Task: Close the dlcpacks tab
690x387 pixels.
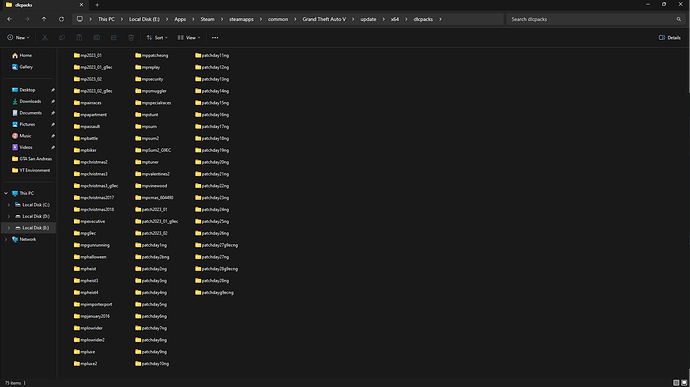Action: click(x=81, y=5)
